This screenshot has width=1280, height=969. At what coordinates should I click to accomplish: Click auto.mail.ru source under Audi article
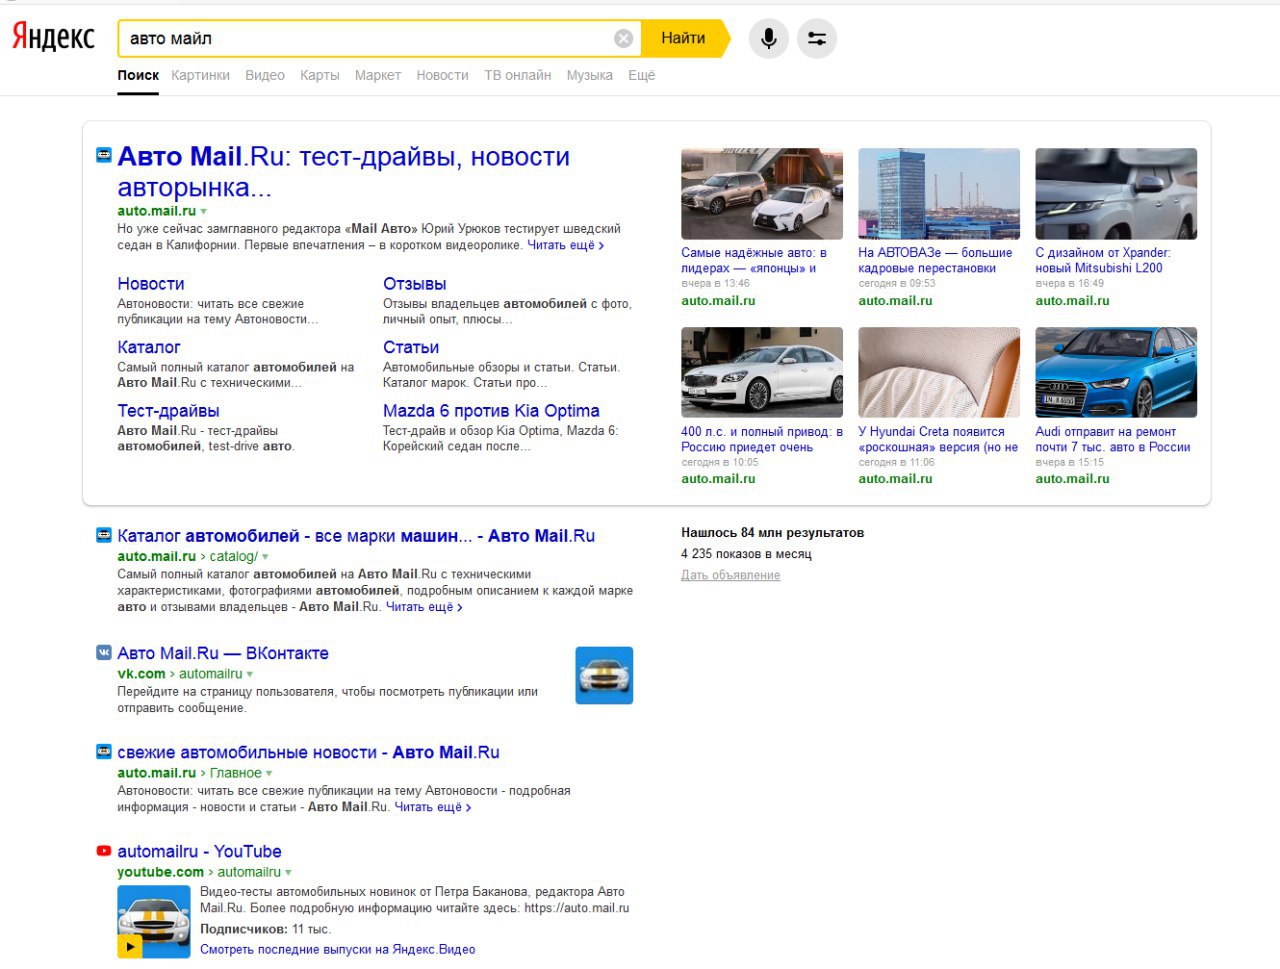pyautogui.click(x=1072, y=479)
